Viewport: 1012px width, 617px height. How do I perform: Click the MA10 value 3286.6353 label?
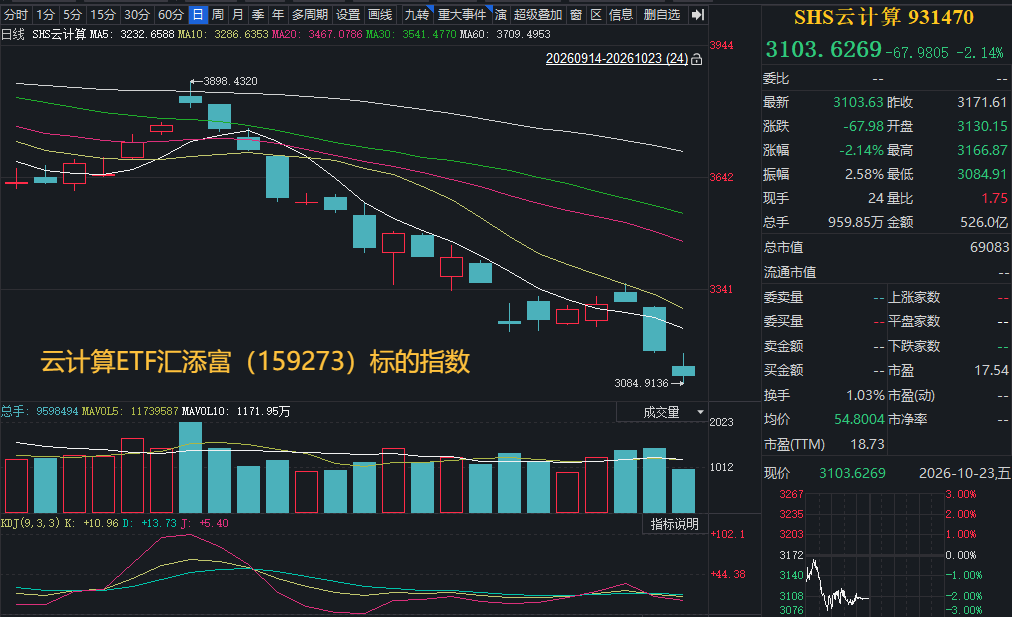(223, 34)
